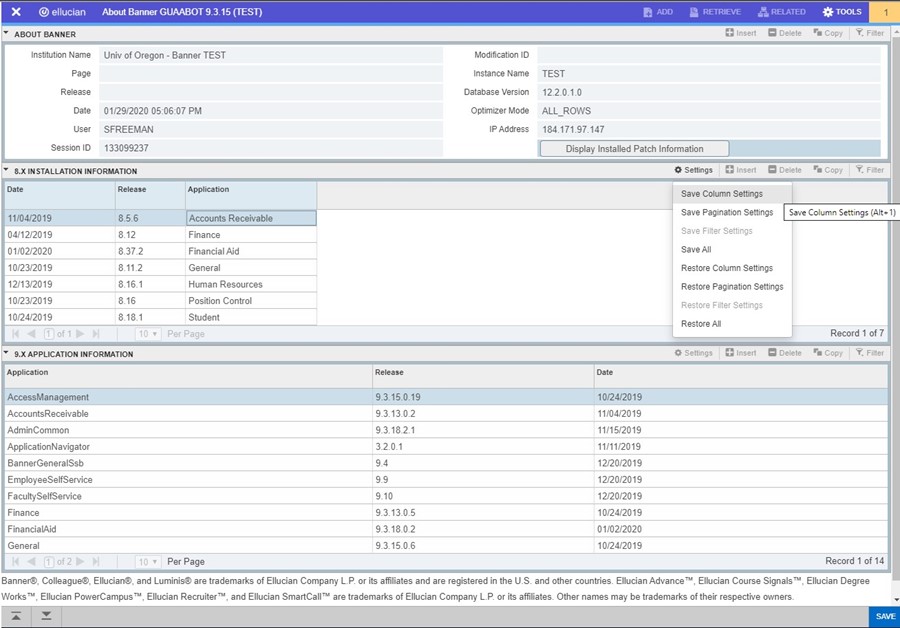Go to last page in the 9.X pagination
This screenshot has height=628, width=900.
point(96,561)
